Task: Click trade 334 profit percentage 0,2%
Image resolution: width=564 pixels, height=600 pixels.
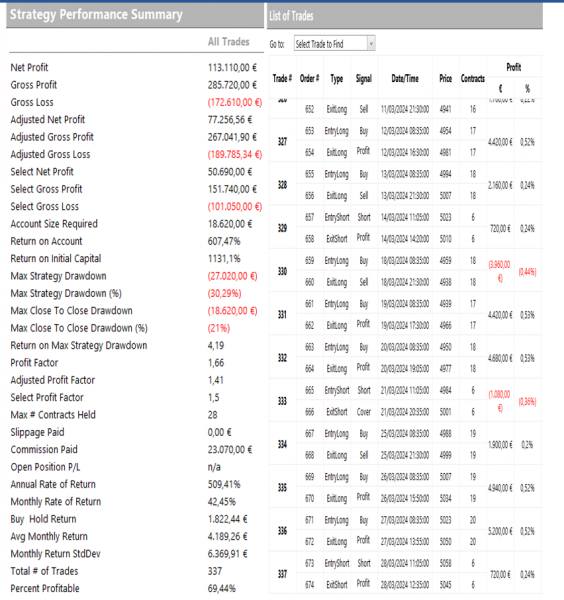Action: click(527, 445)
